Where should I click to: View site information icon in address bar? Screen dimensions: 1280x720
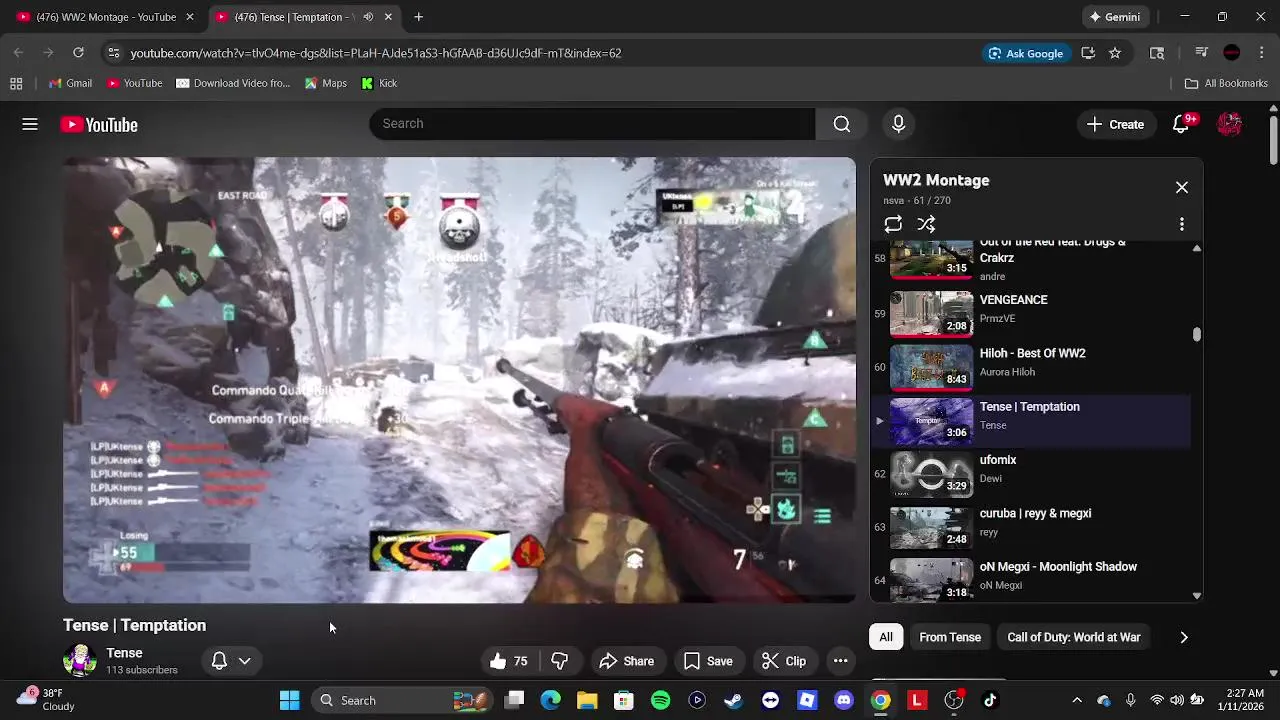tap(114, 53)
